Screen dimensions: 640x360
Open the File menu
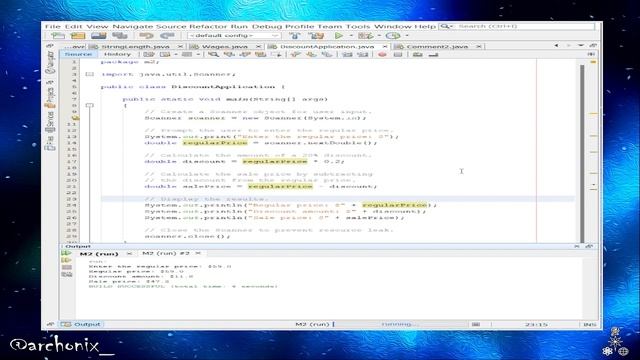pyautogui.click(x=53, y=26)
